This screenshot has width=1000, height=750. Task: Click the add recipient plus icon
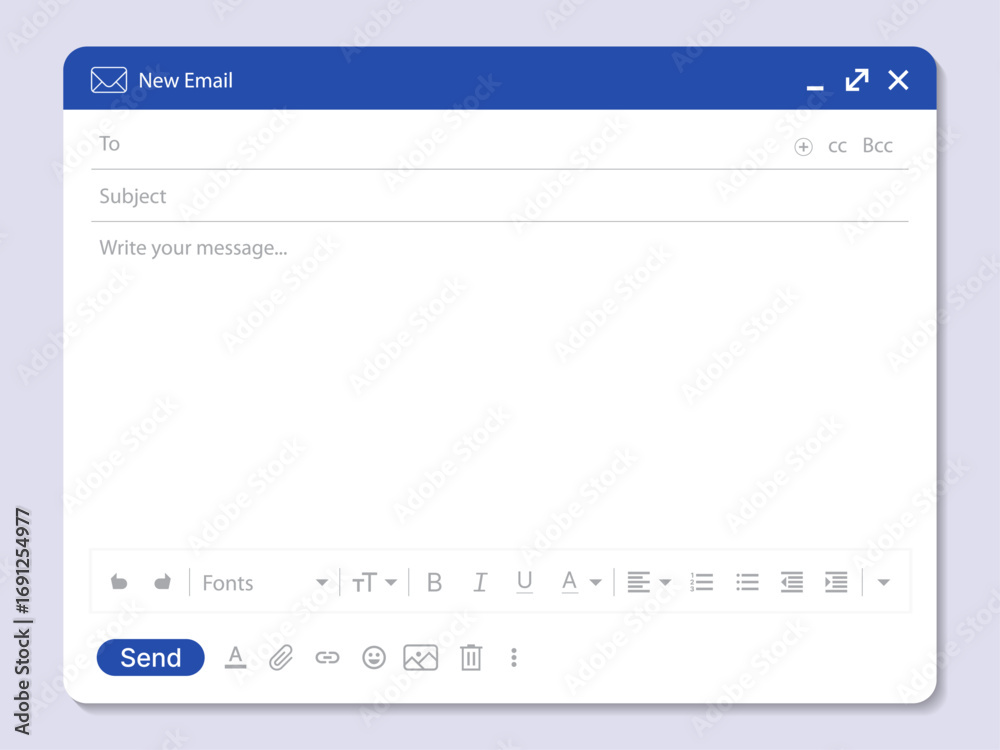(803, 147)
